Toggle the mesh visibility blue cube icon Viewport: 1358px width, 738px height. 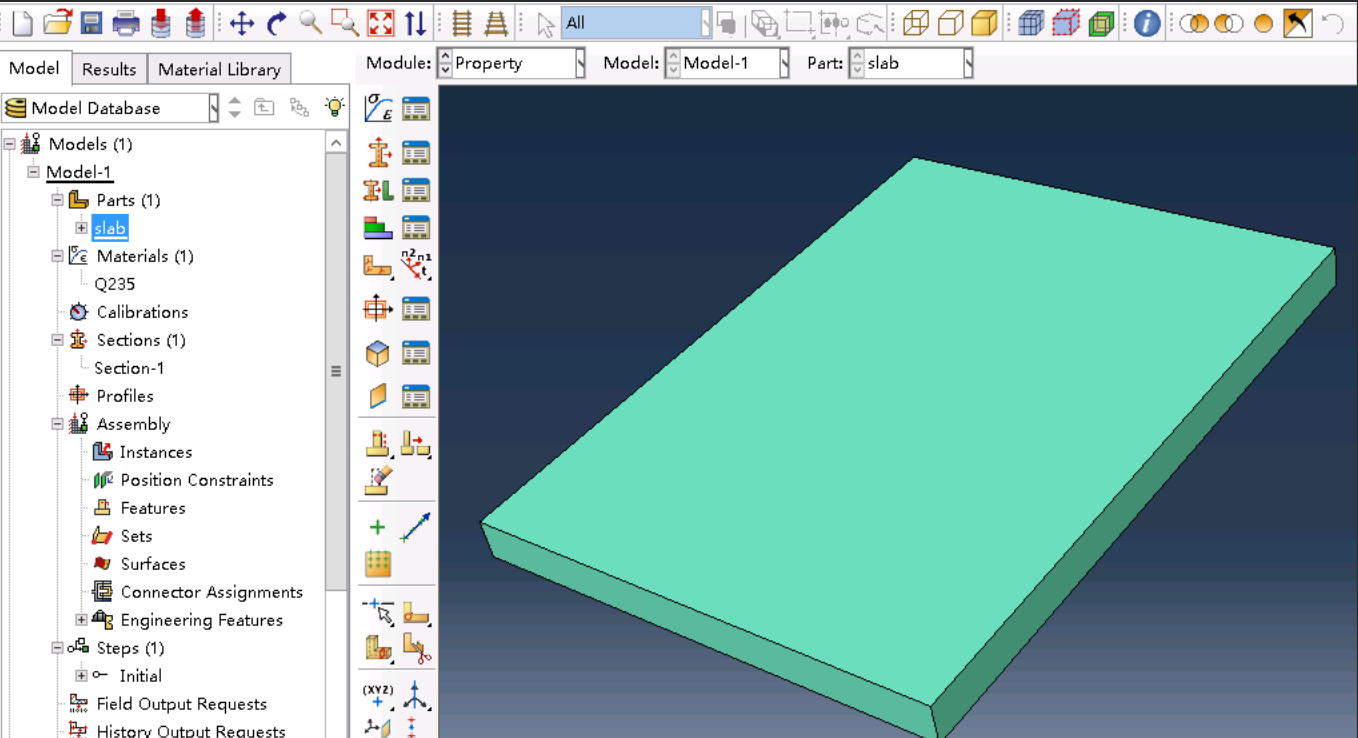tap(1031, 22)
